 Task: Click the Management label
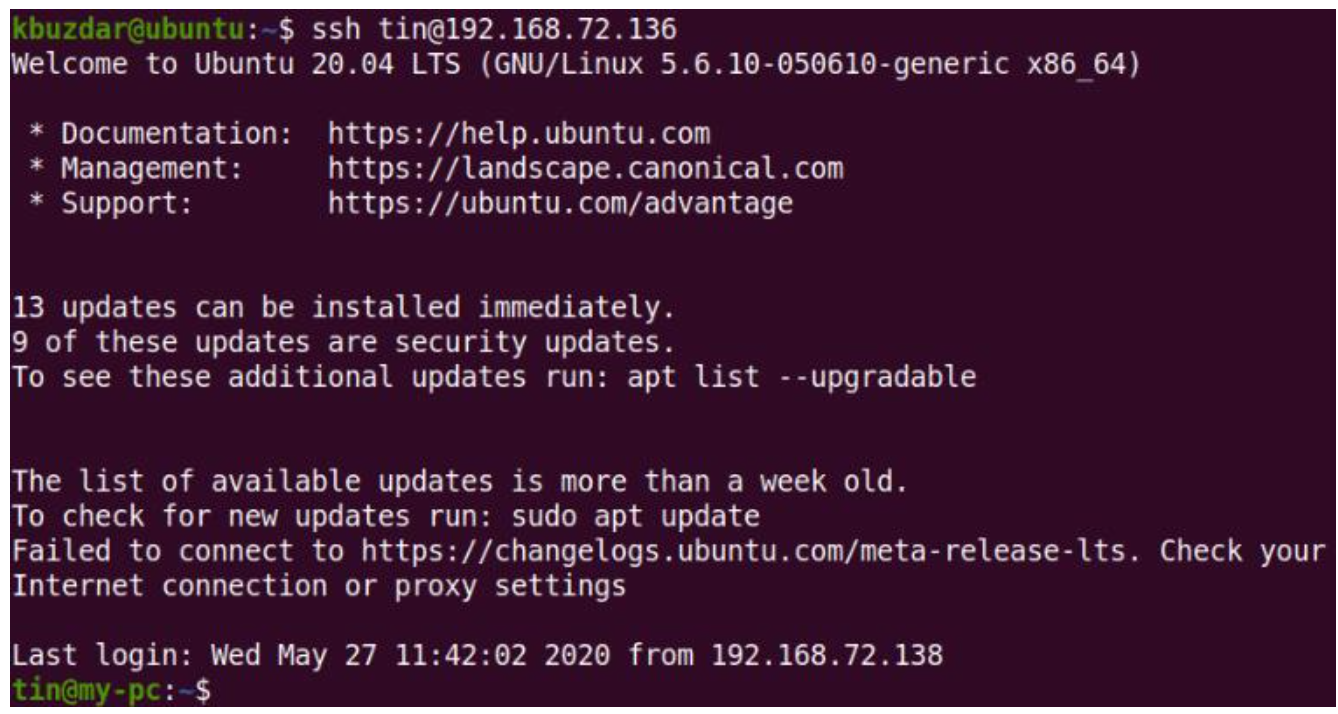(150, 168)
